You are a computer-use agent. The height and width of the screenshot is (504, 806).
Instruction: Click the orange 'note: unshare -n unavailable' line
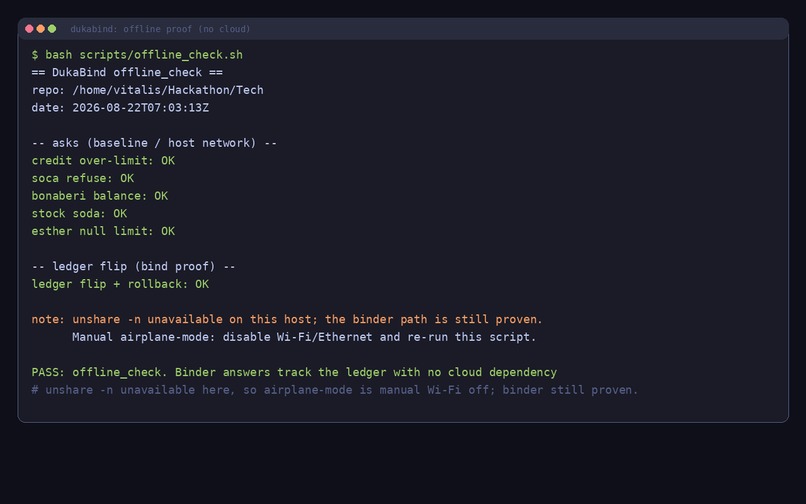coord(287,319)
